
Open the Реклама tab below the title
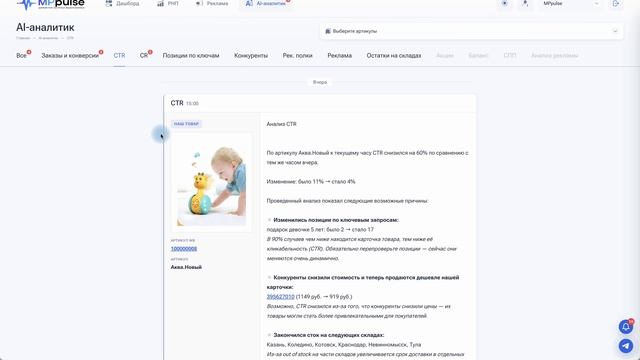pyautogui.click(x=340, y=56)
